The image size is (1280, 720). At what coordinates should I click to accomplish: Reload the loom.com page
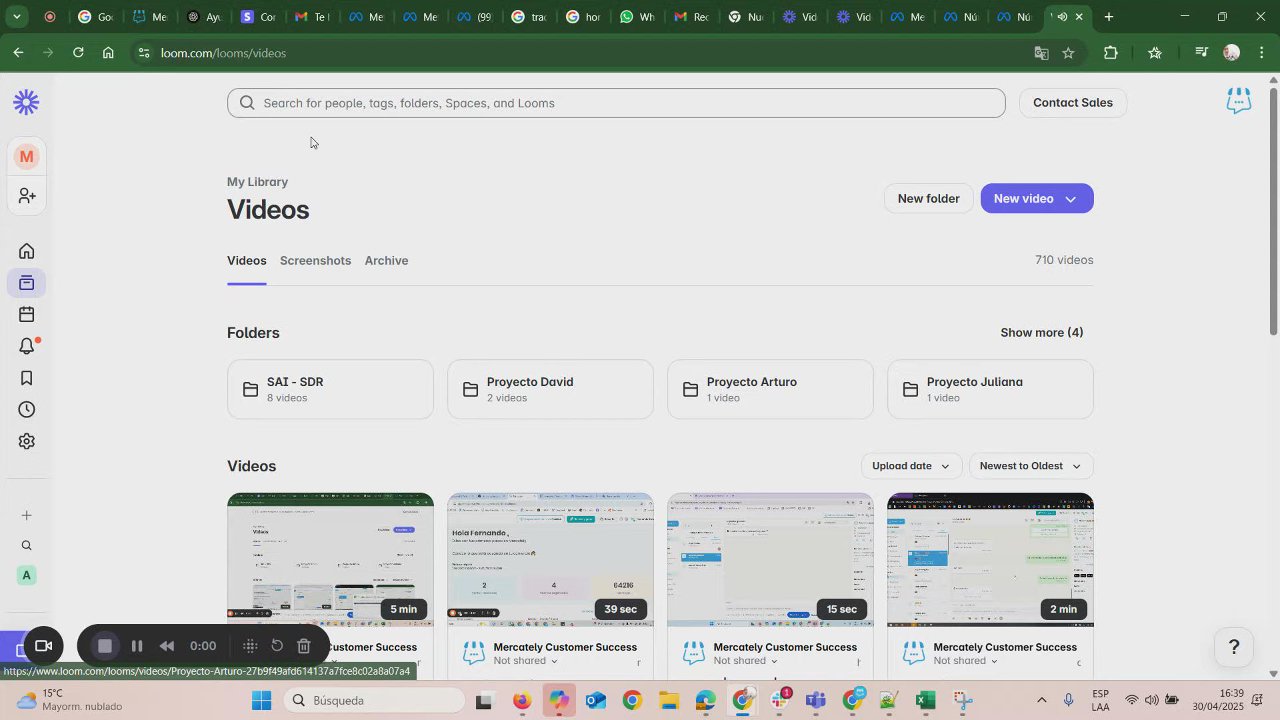click(78, 53)
